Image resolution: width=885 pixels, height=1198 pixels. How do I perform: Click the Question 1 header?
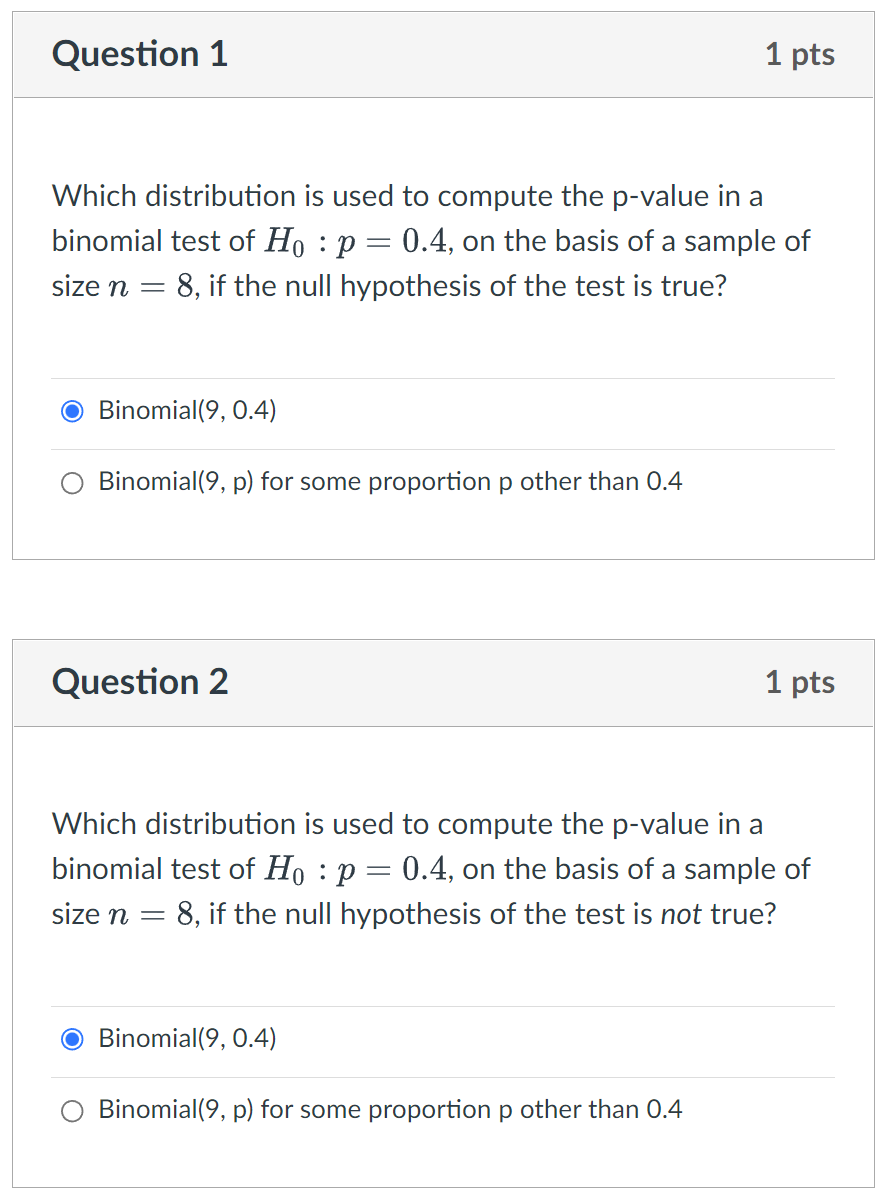pos(140,55)
